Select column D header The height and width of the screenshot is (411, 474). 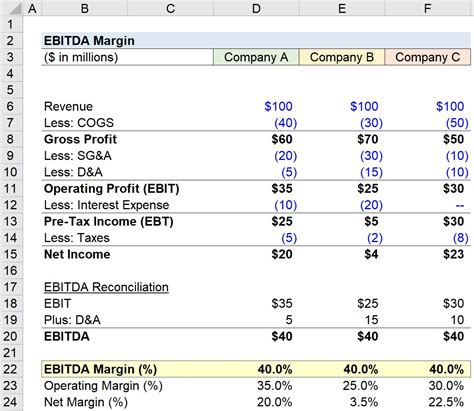click(x=256, y=8)
